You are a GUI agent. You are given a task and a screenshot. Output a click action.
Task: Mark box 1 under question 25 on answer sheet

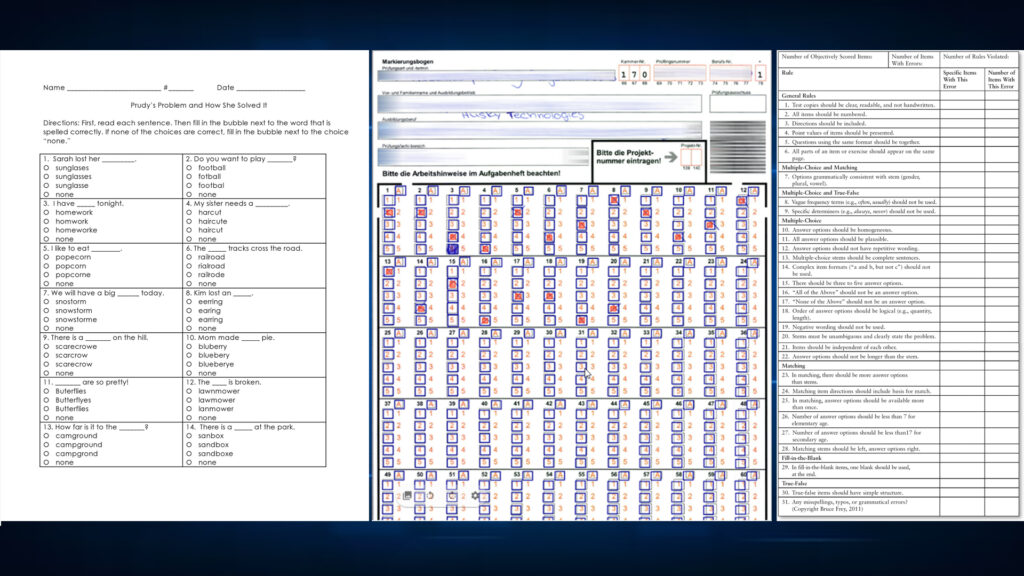tap(389, 343)
